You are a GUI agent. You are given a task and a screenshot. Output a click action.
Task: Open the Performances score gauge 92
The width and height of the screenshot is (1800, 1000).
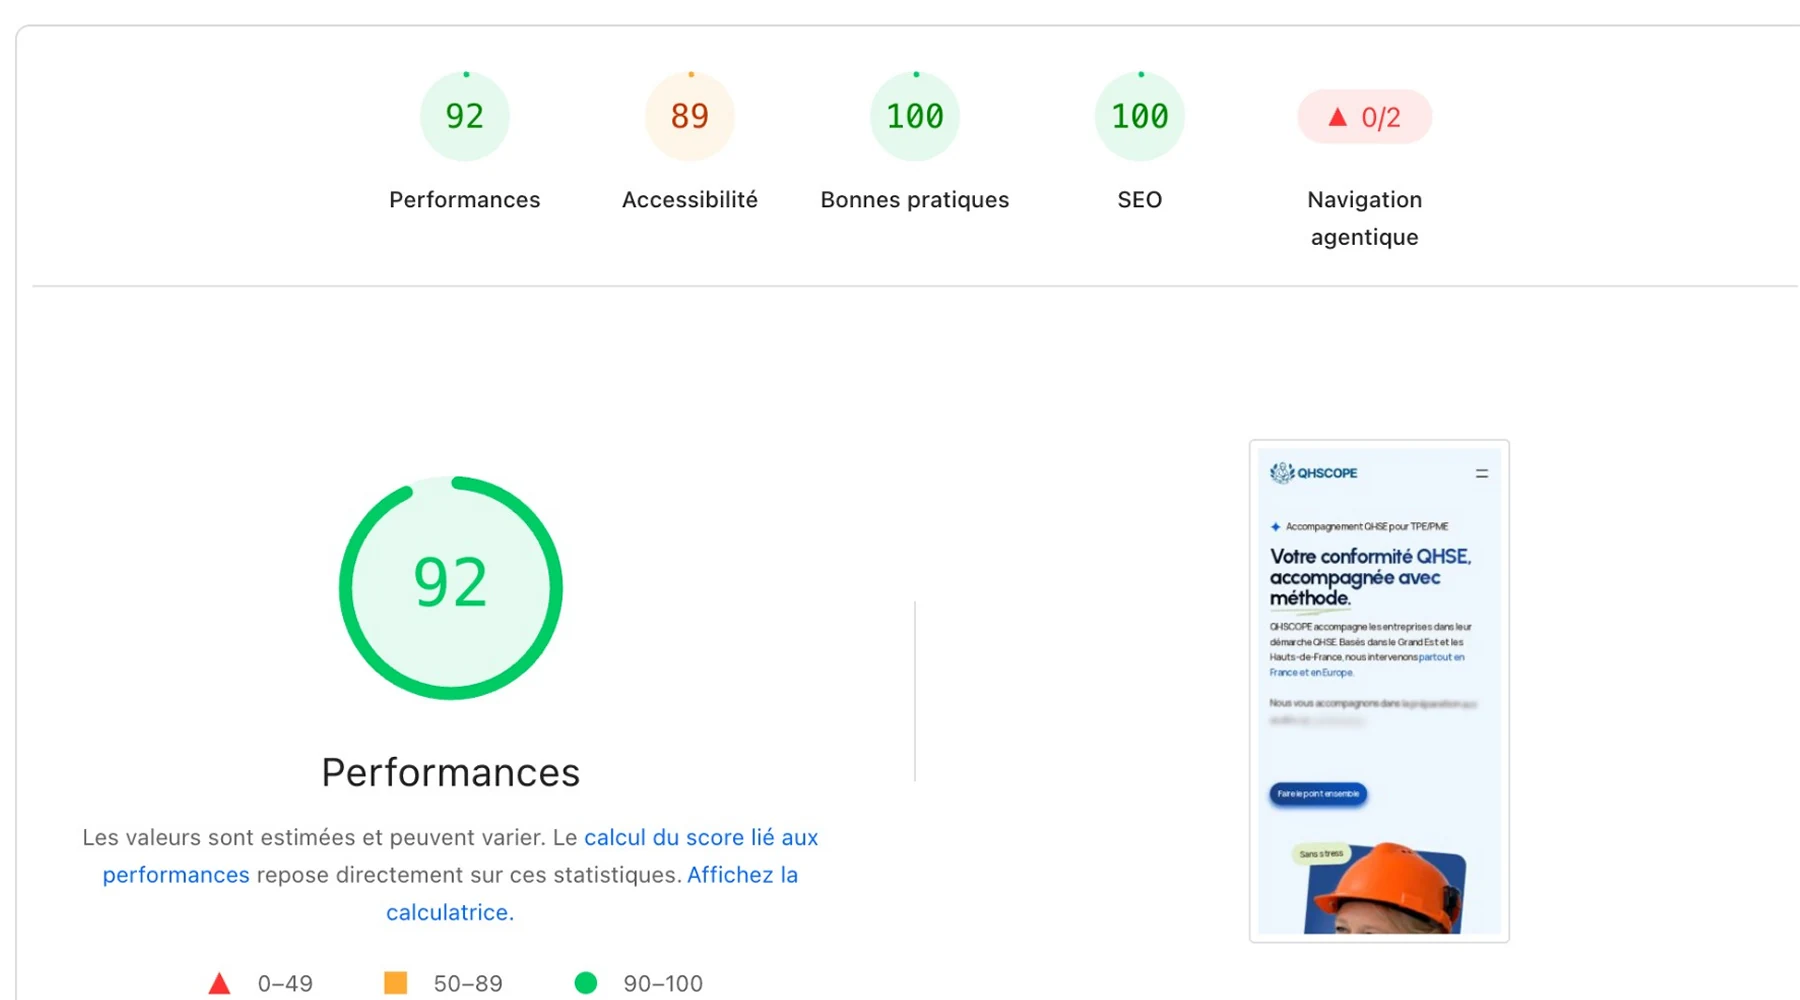click(465, 116)
